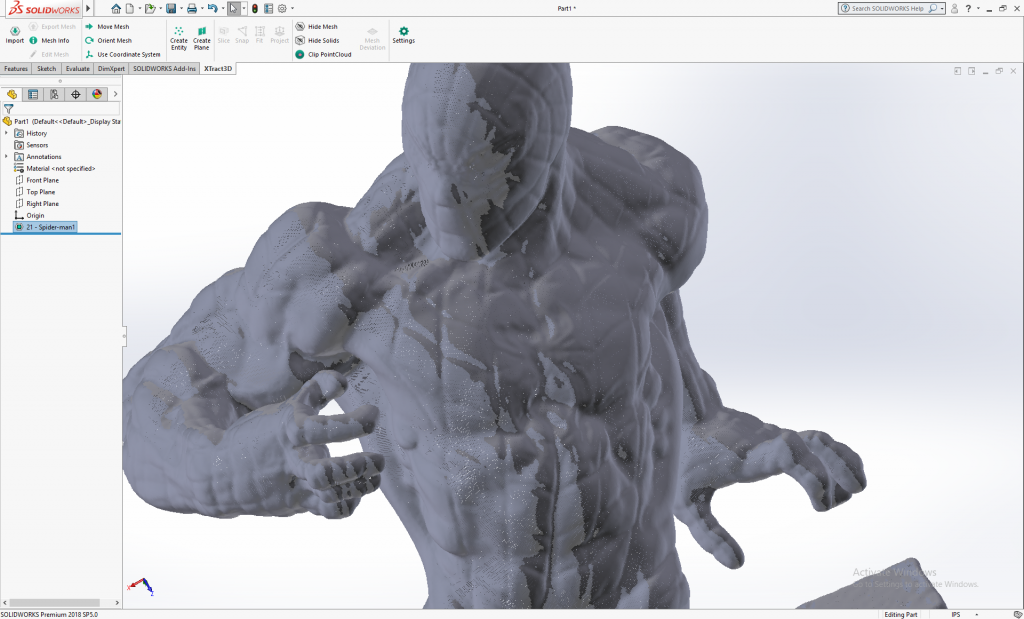Screen dimensions: 1024x619
Task: Activate the Select cursor tool
Action: click(x=234, y=8)
